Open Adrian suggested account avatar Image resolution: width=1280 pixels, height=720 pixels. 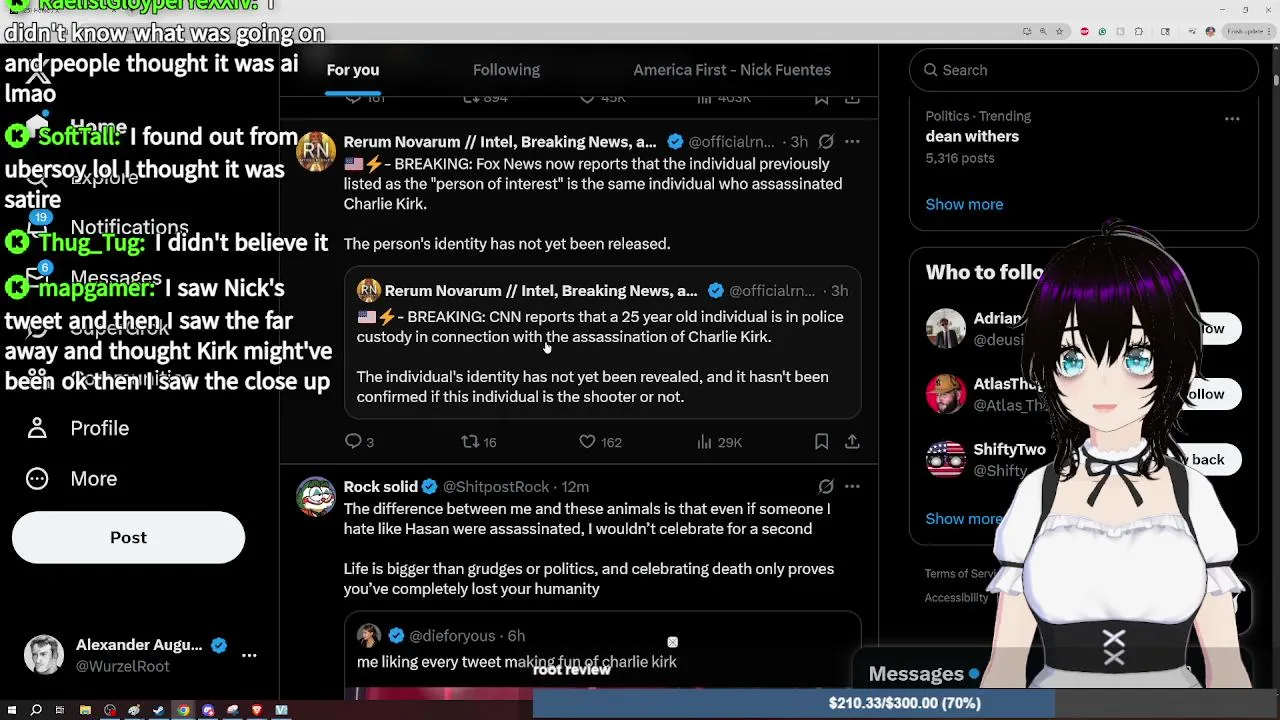[945, 328]
